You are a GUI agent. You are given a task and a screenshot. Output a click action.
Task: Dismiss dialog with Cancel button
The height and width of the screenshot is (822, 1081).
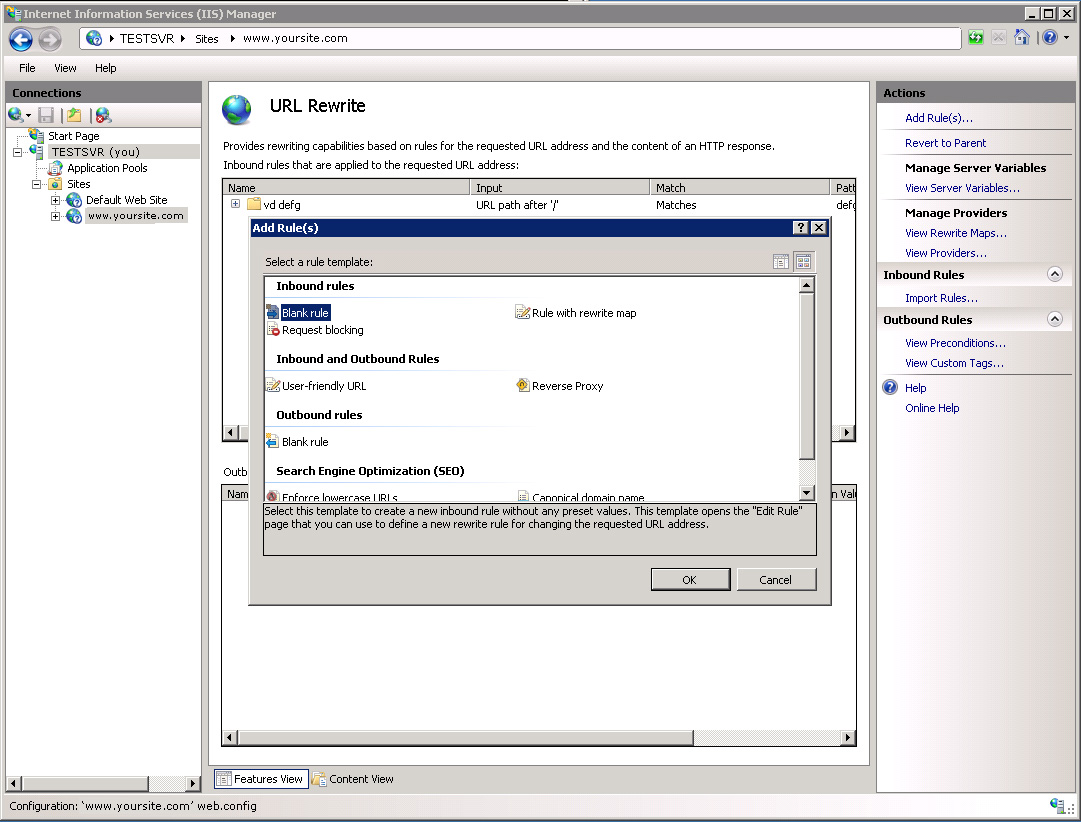pyautogui.click(x=776, y=579)
